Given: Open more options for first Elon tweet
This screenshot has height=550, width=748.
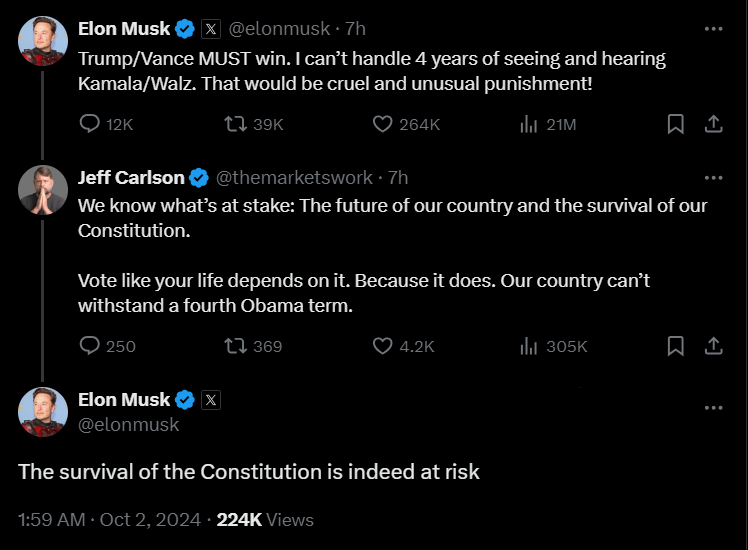Looking at the screenshot, I should click(713, 28).
